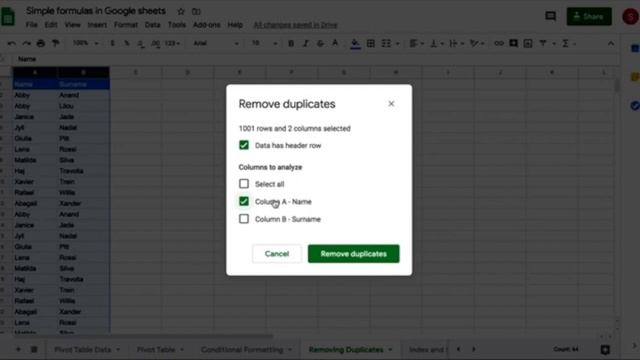Open the vertical align dropdown
640x360 pixels.
coord(437,43)
